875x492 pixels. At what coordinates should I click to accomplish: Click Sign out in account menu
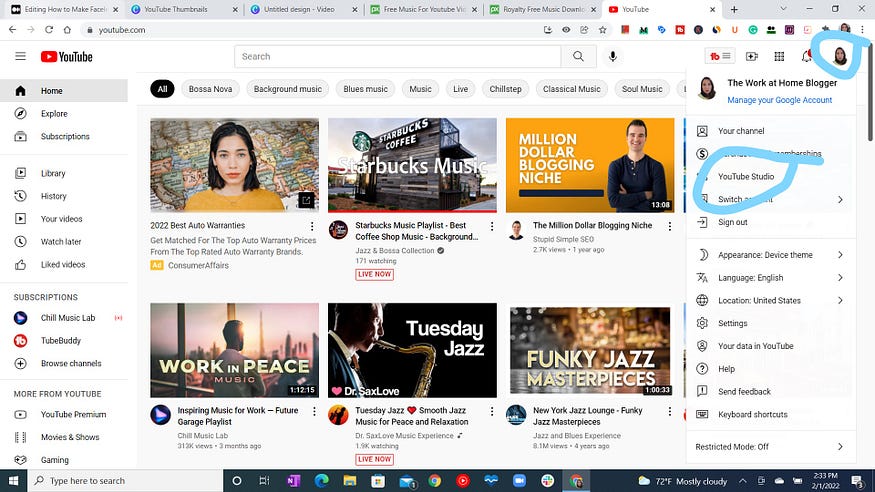(771, 222)
